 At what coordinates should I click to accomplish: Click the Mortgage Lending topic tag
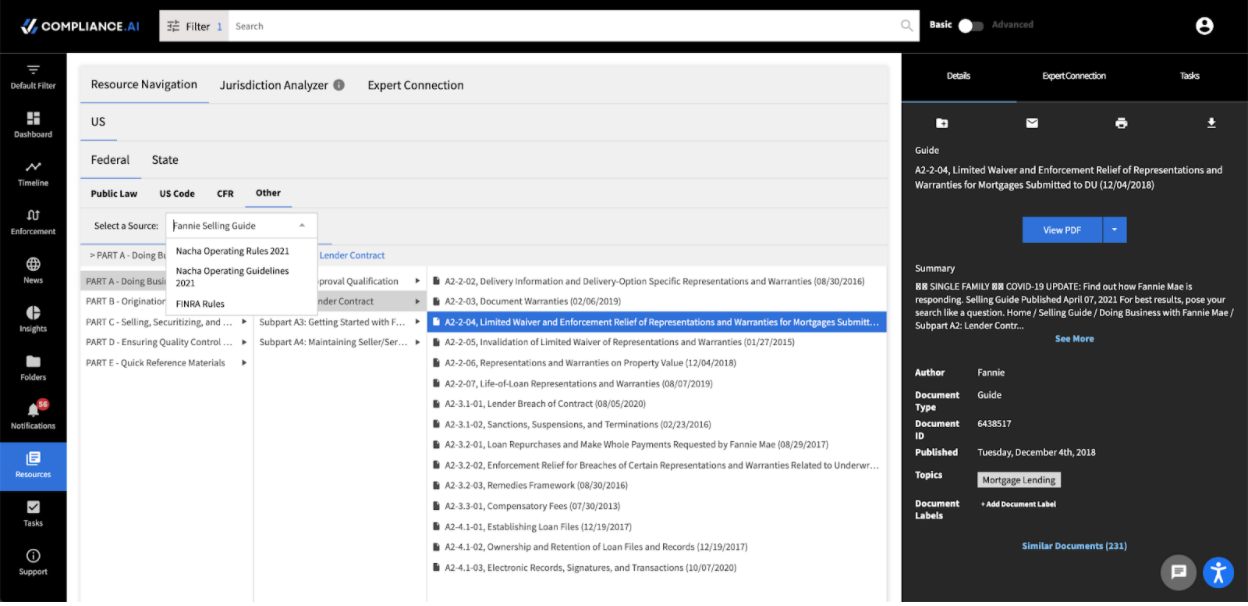pos(1018,480)
